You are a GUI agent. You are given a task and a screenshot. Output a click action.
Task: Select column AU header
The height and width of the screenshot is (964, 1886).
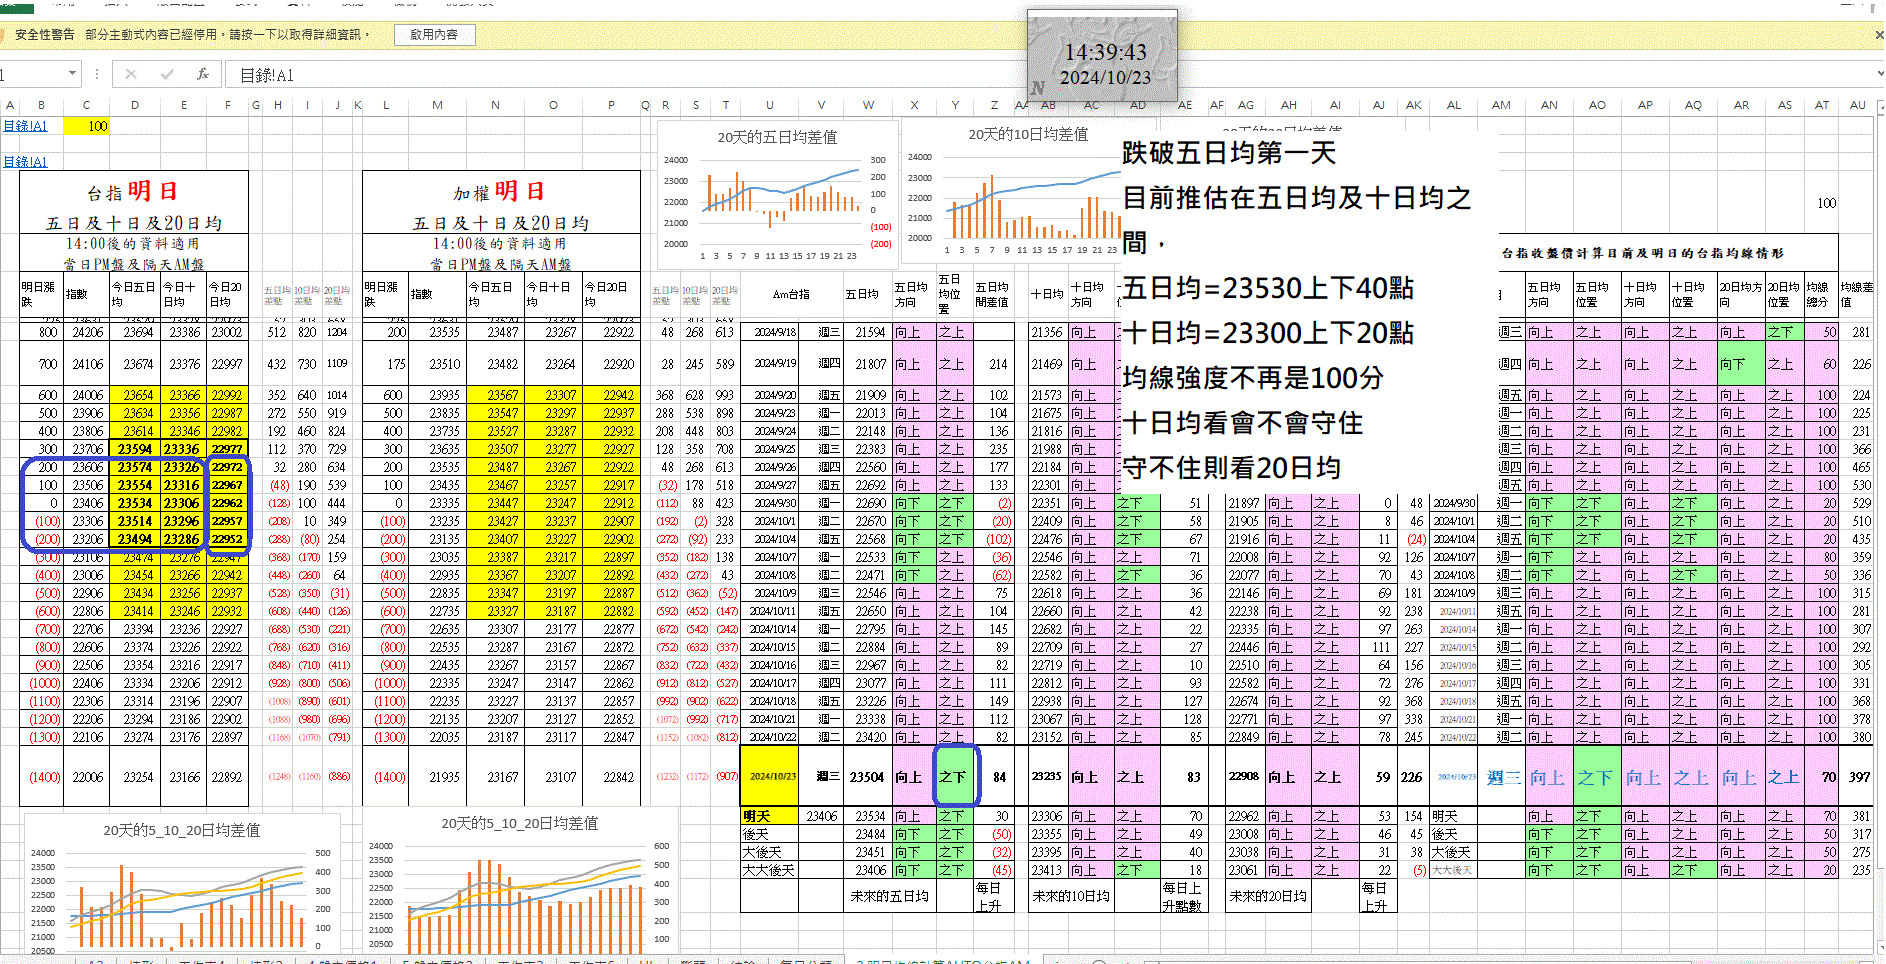pyautogui.click(x=1858, y=105)
